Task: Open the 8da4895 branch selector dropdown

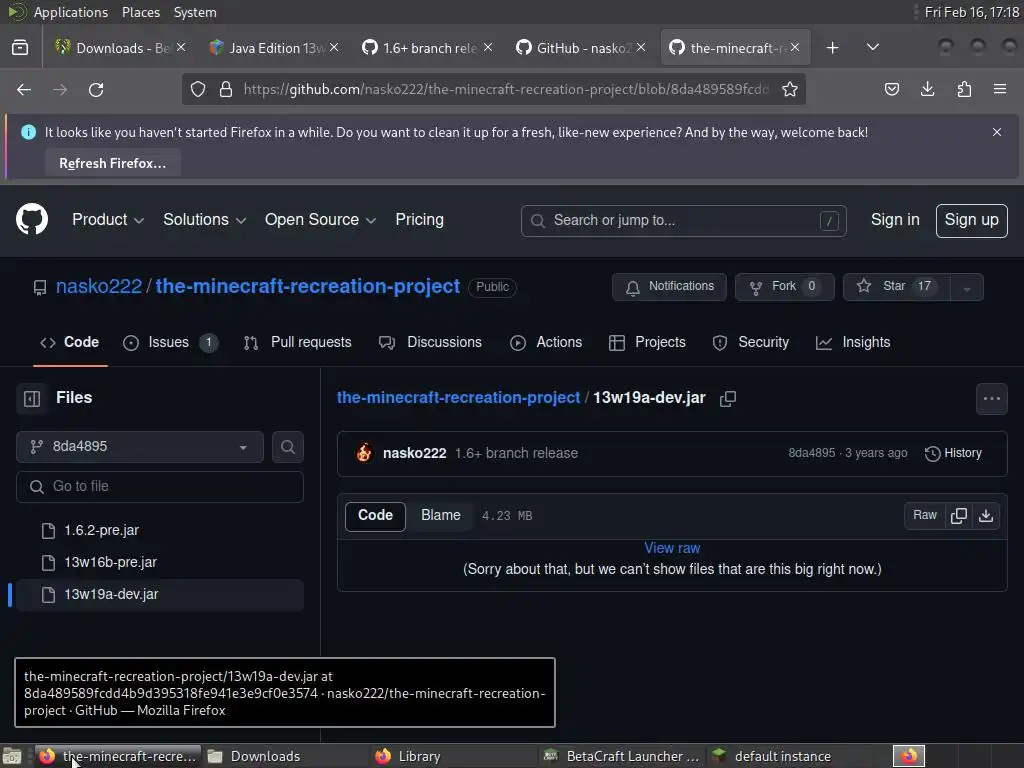Action: [140, 447]
